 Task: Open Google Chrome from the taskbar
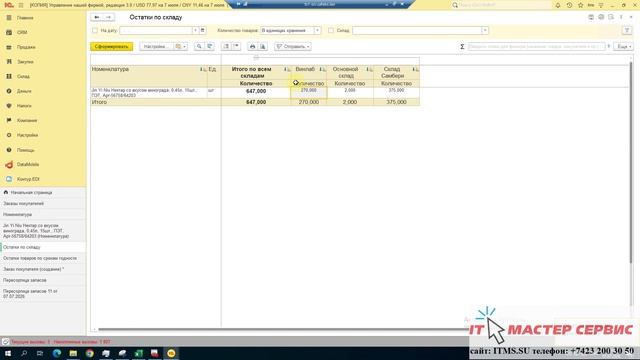coord(89,353)
